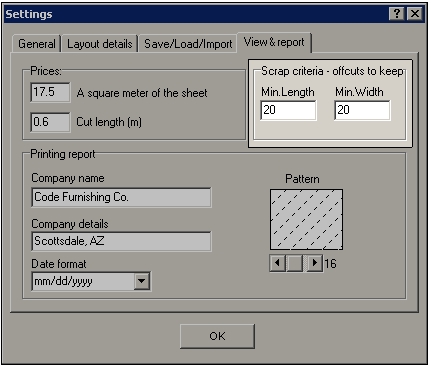Select the Save/Load/Import tab
431x366 pixels.
pyautogui.click(x=188, y=44)
